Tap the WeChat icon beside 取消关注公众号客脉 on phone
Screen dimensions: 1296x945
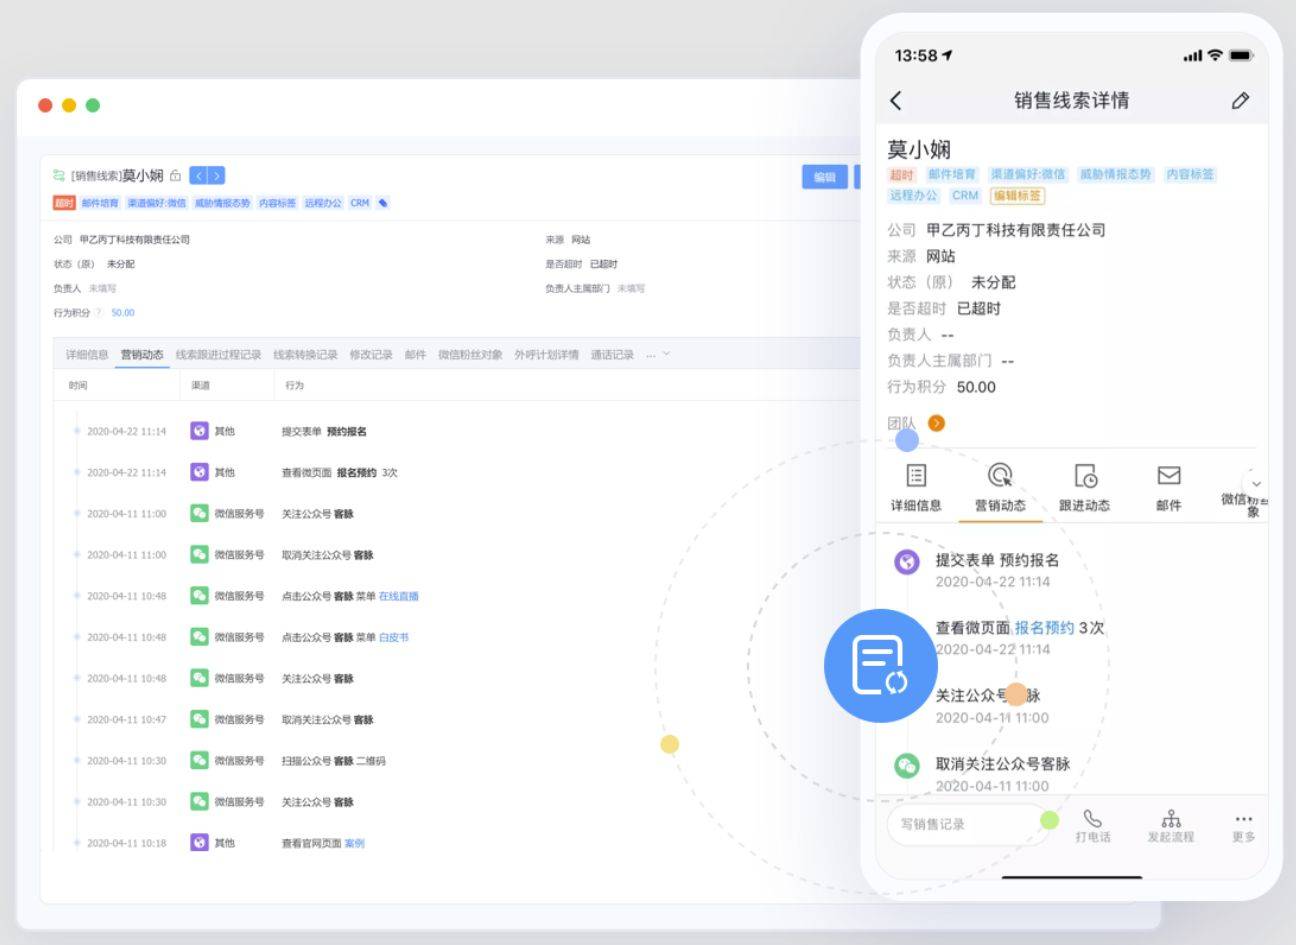pos(906,765)
